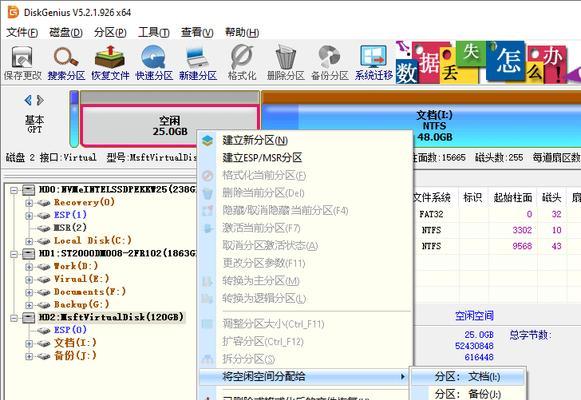Screen dimensions: 581x400
Task: Collapse the HD2 MsftVirtualDisk node
Action: [x=14, y=318]
